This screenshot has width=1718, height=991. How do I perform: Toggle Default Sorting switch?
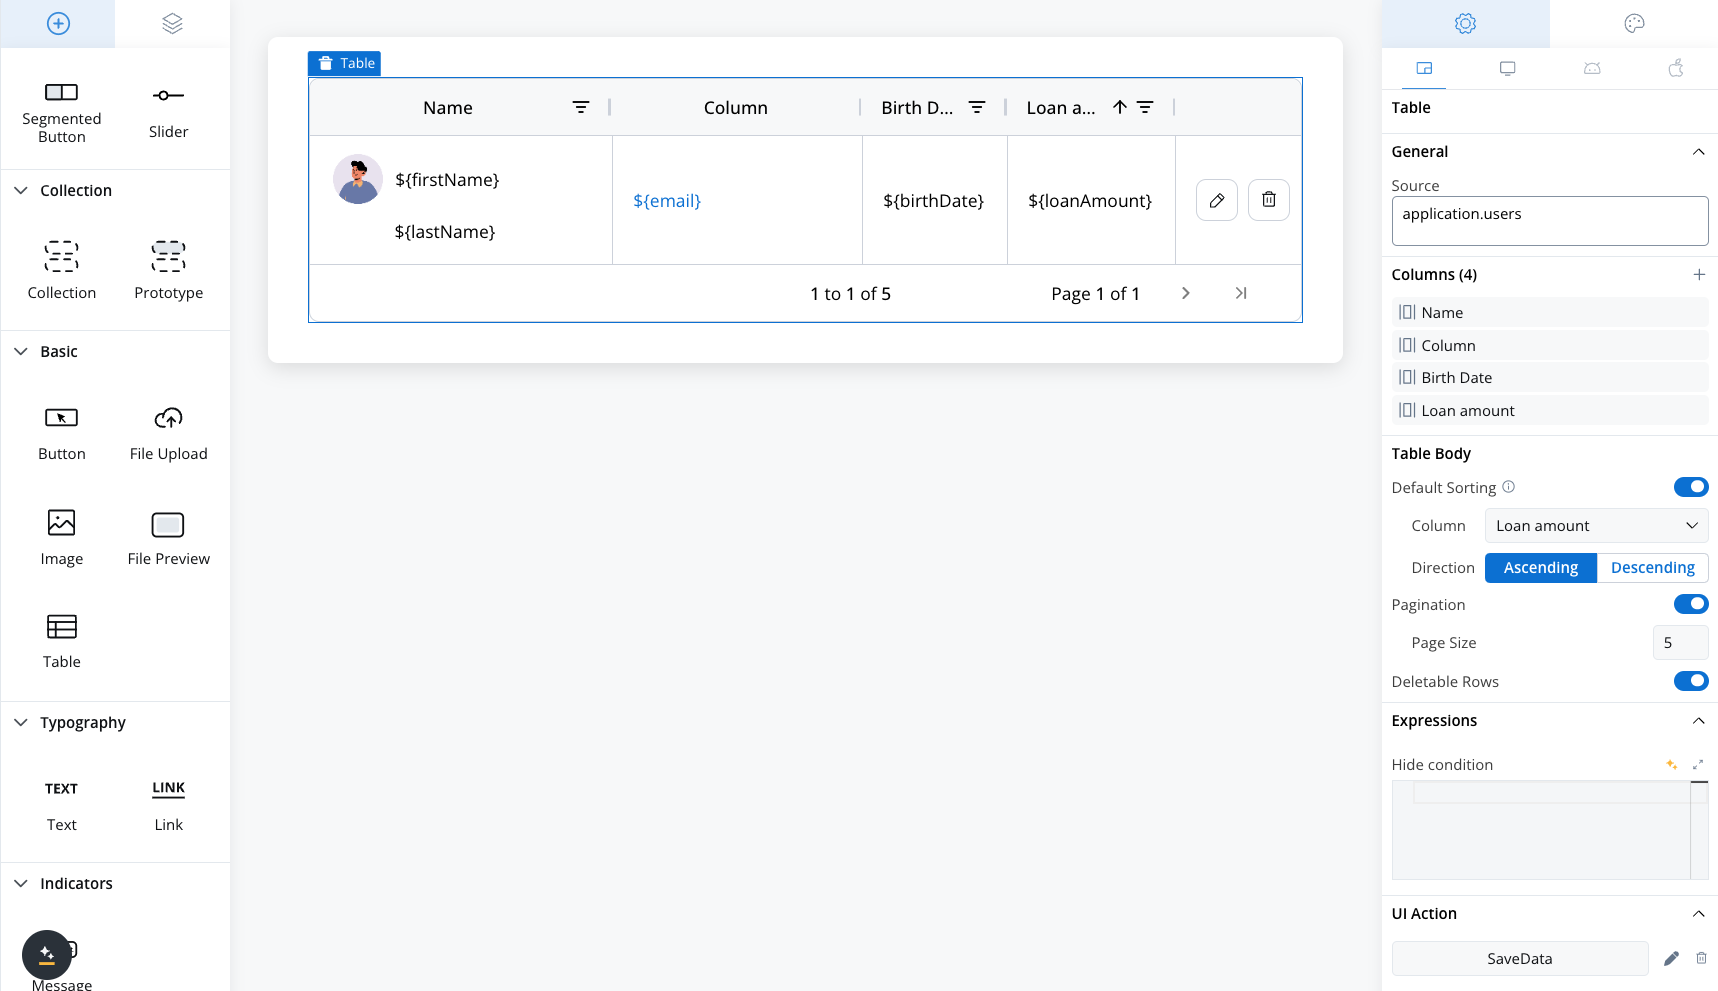pyautogui.click(x=1691, y=487)
